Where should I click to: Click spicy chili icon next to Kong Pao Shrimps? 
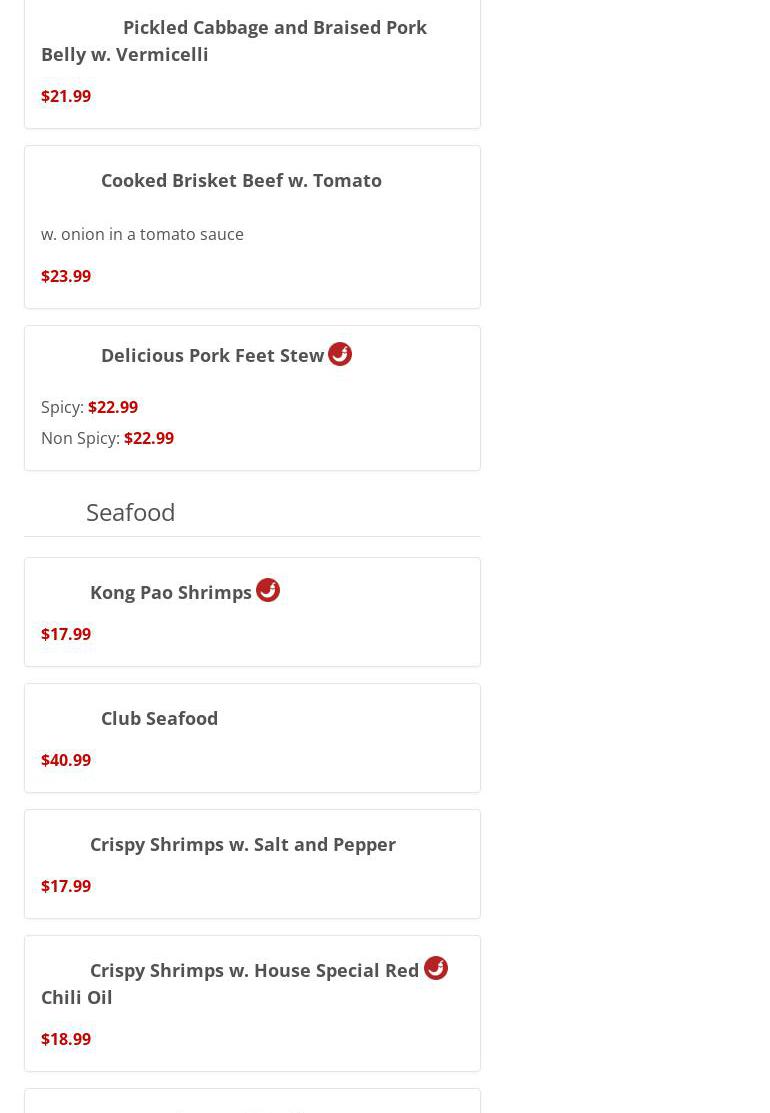(x=268, y=590)
